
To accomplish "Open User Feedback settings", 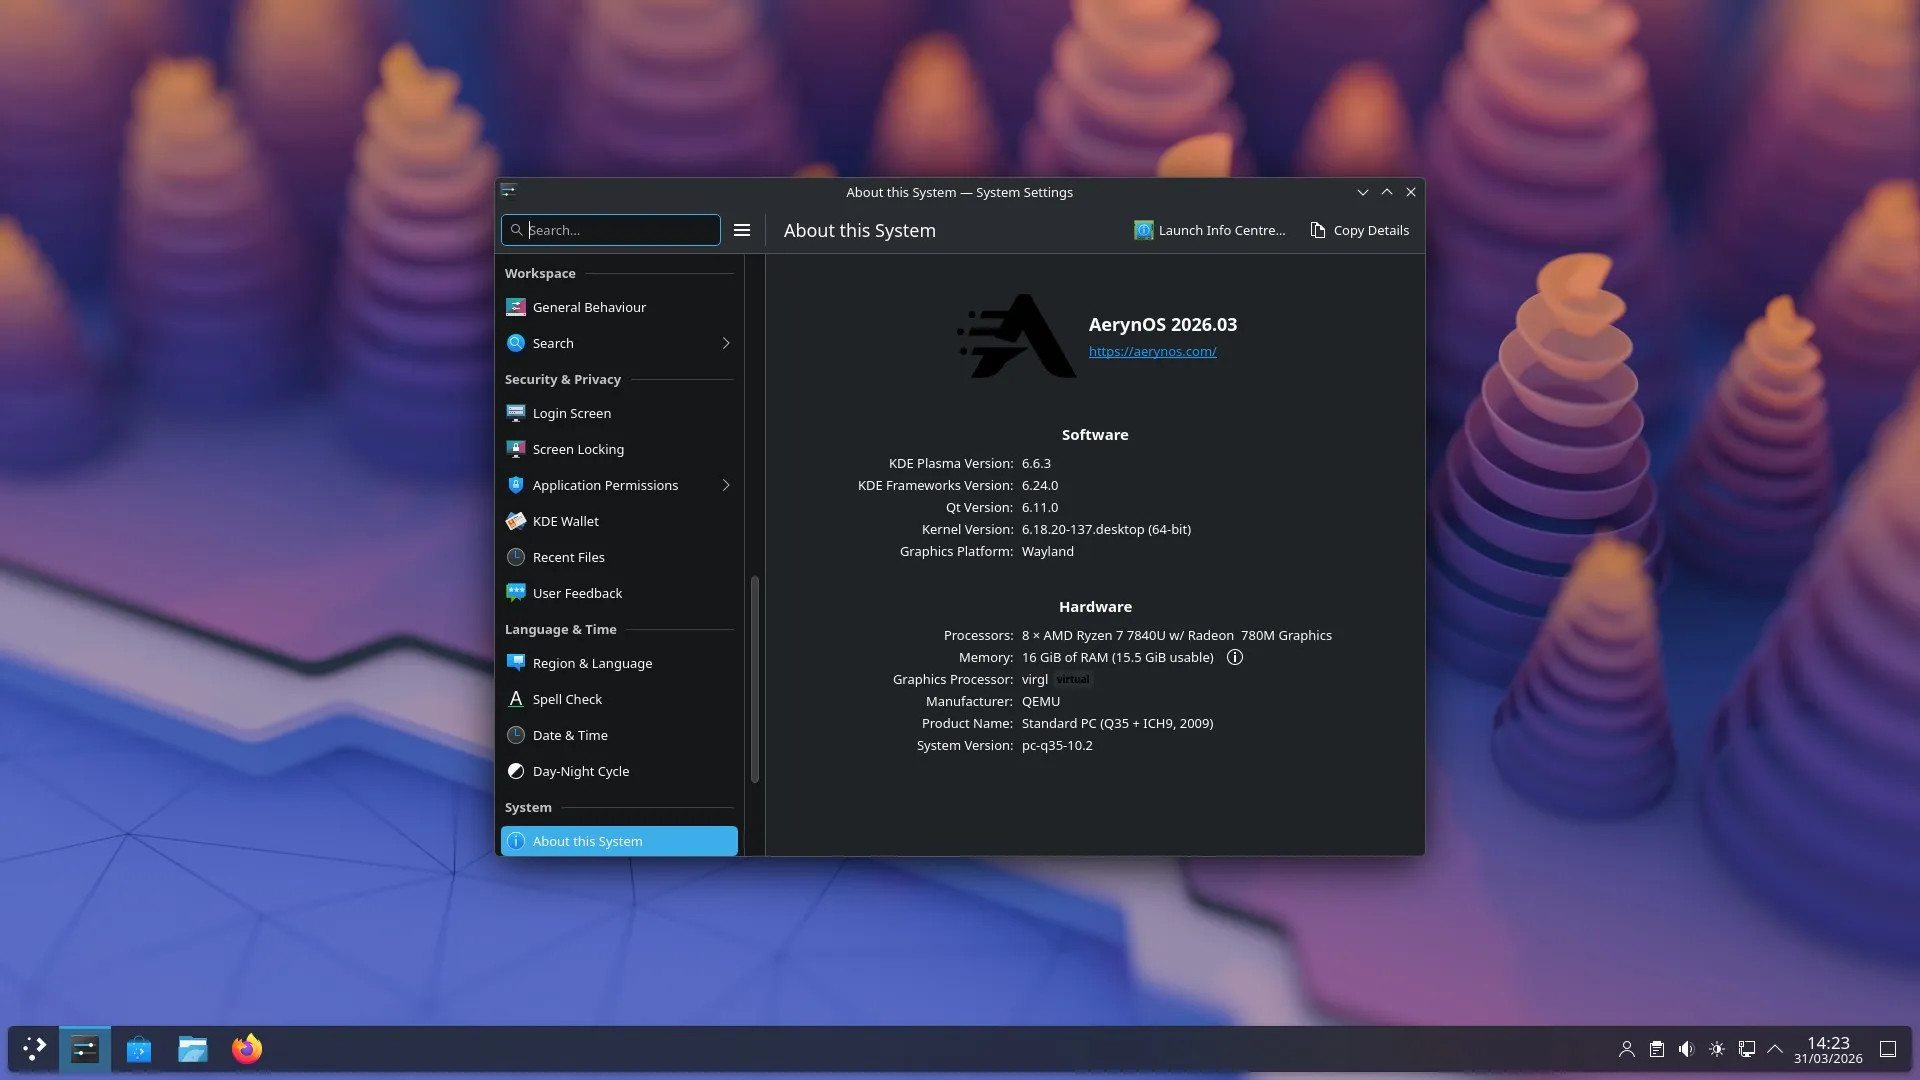I will click(x=577, y=593).
